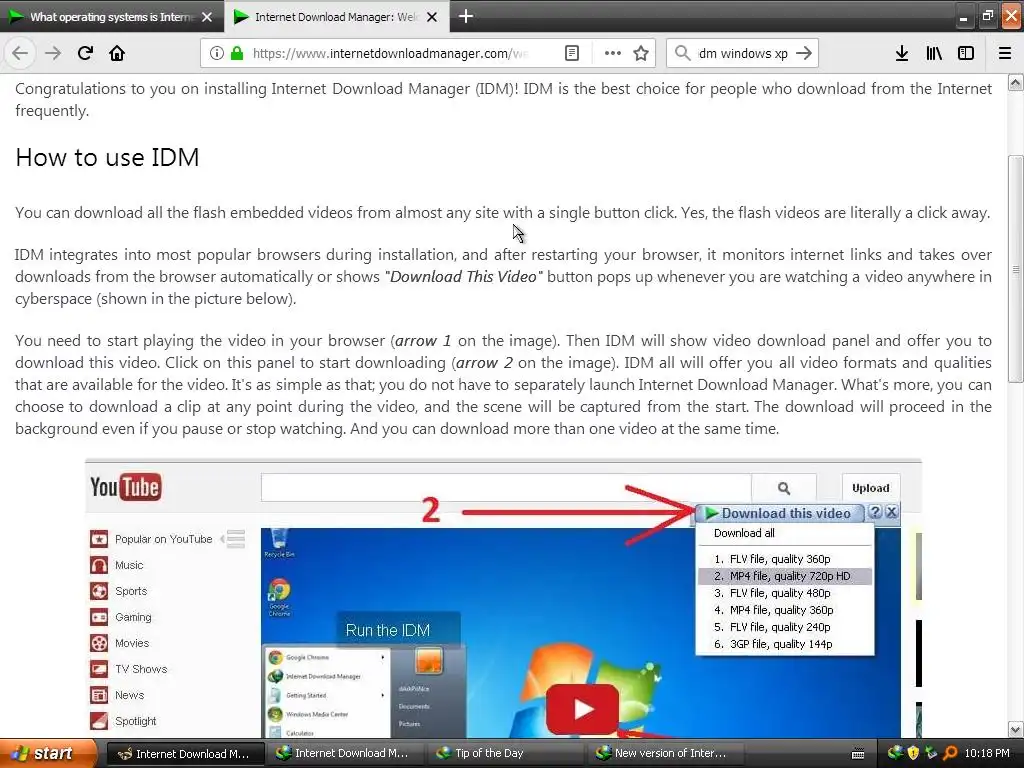Click the on-screen keyboard tray icon
This screenshot has width=1024, height=768.
coord(858,754)
